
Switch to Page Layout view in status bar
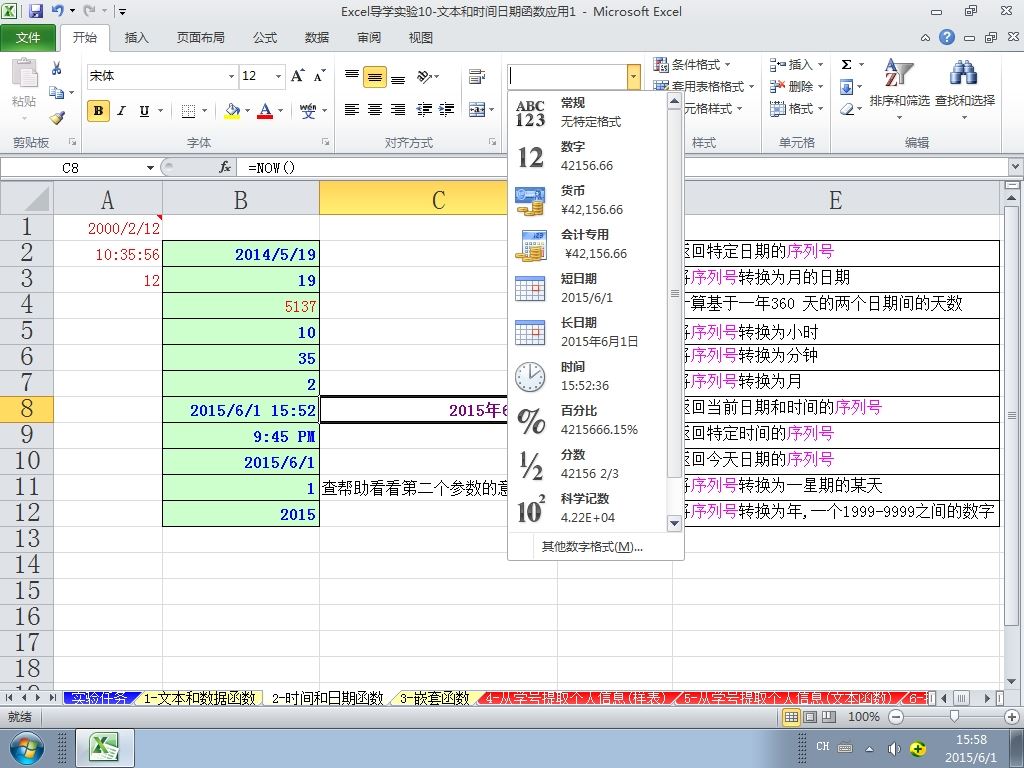[x=810, y=717]
